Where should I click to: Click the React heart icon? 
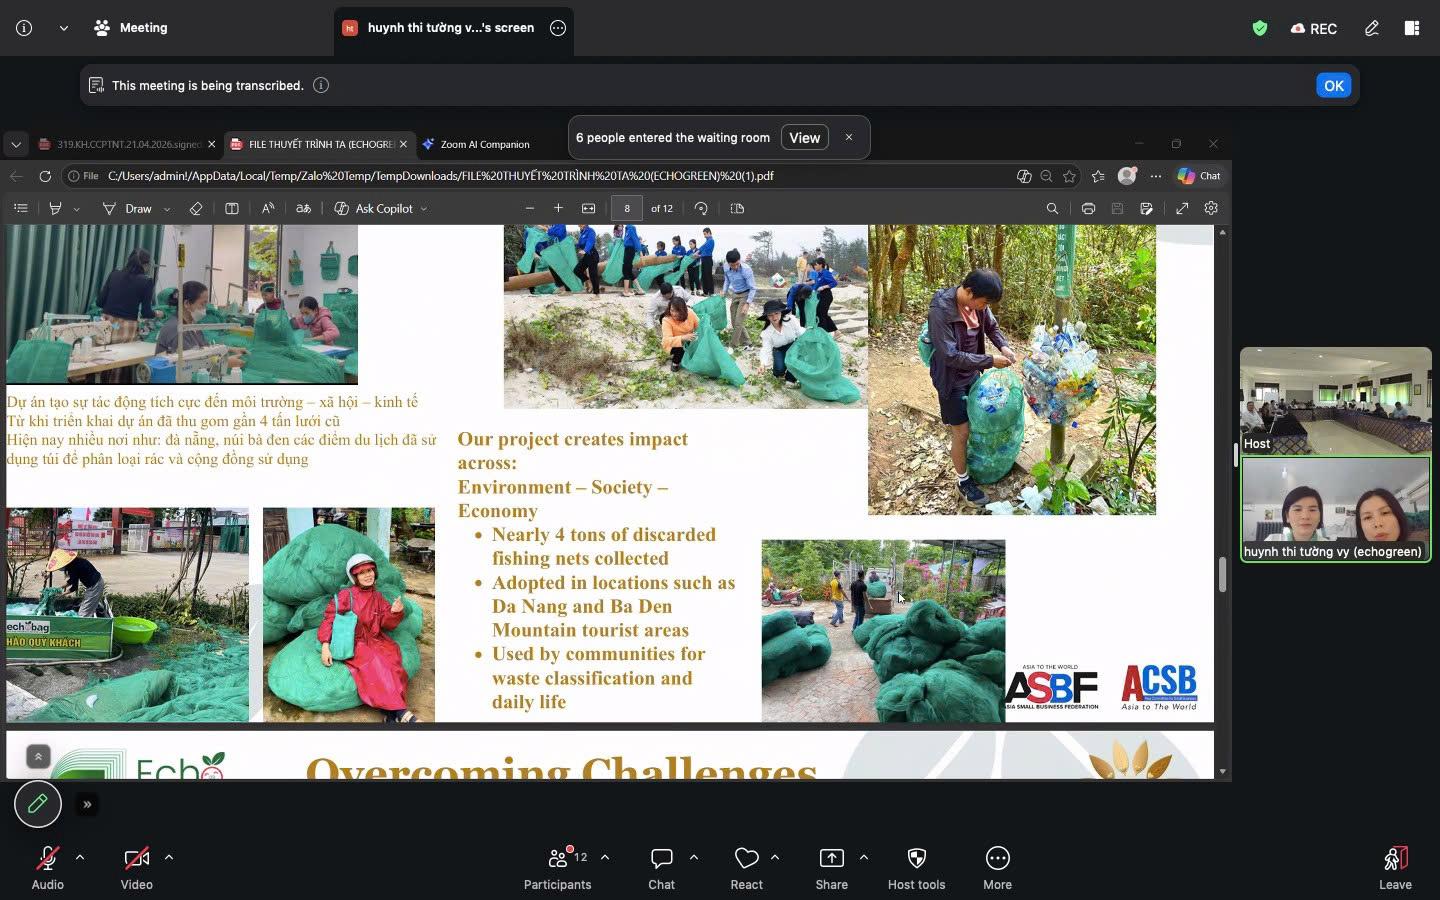746,859
